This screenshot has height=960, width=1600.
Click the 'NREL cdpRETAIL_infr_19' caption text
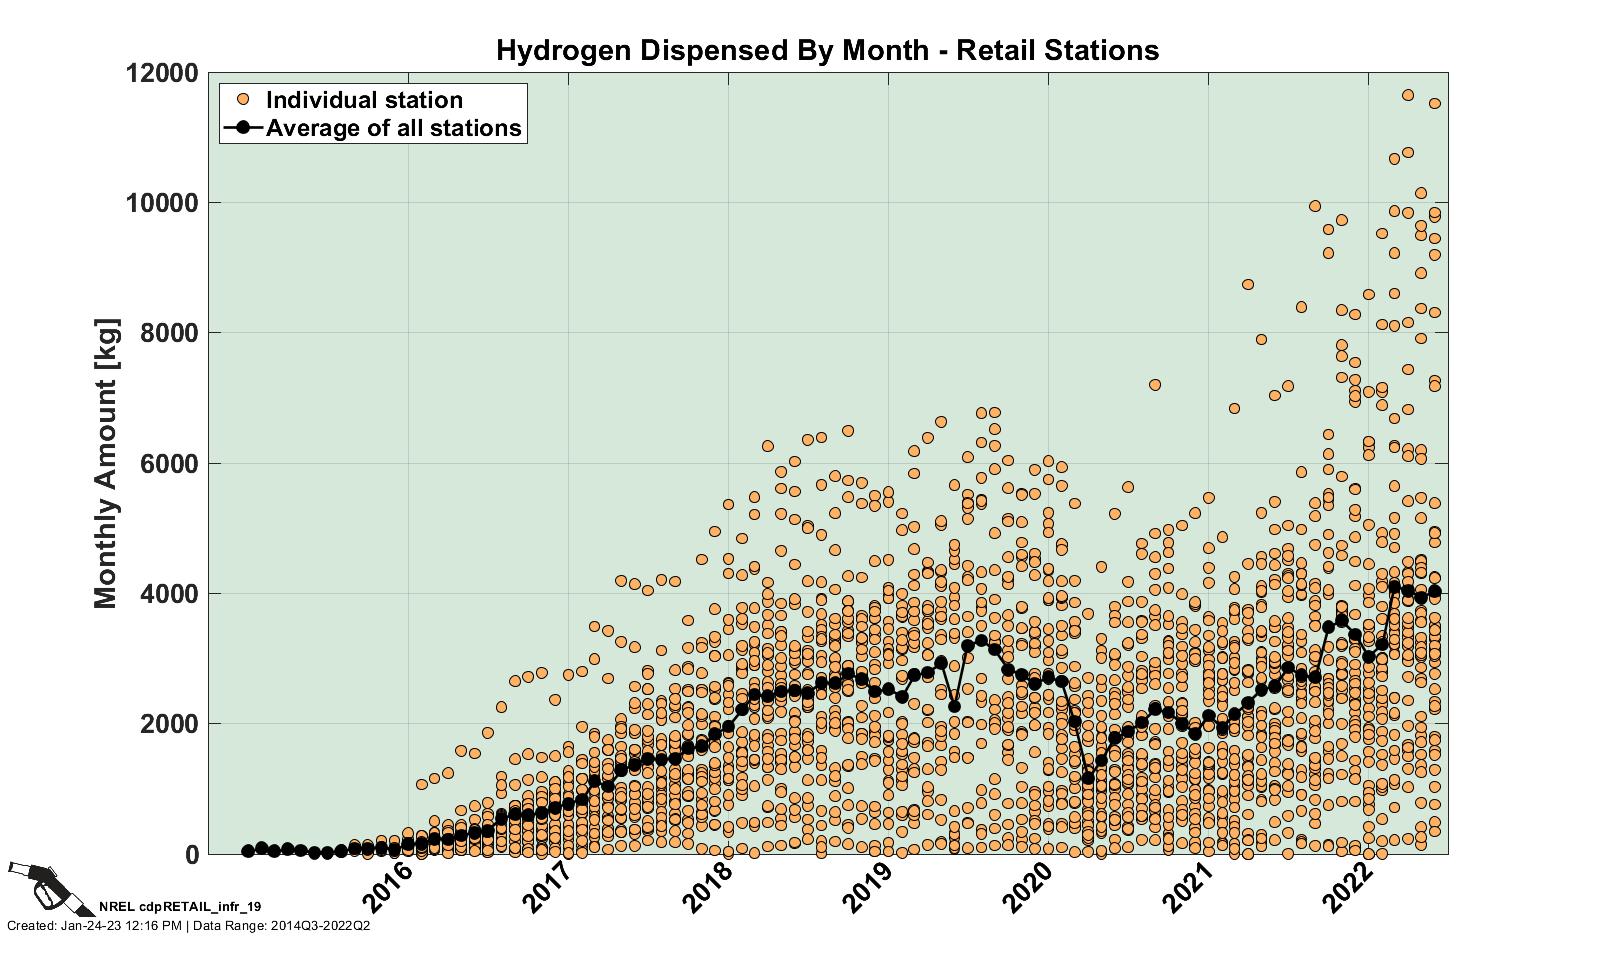tap(180, 908)
